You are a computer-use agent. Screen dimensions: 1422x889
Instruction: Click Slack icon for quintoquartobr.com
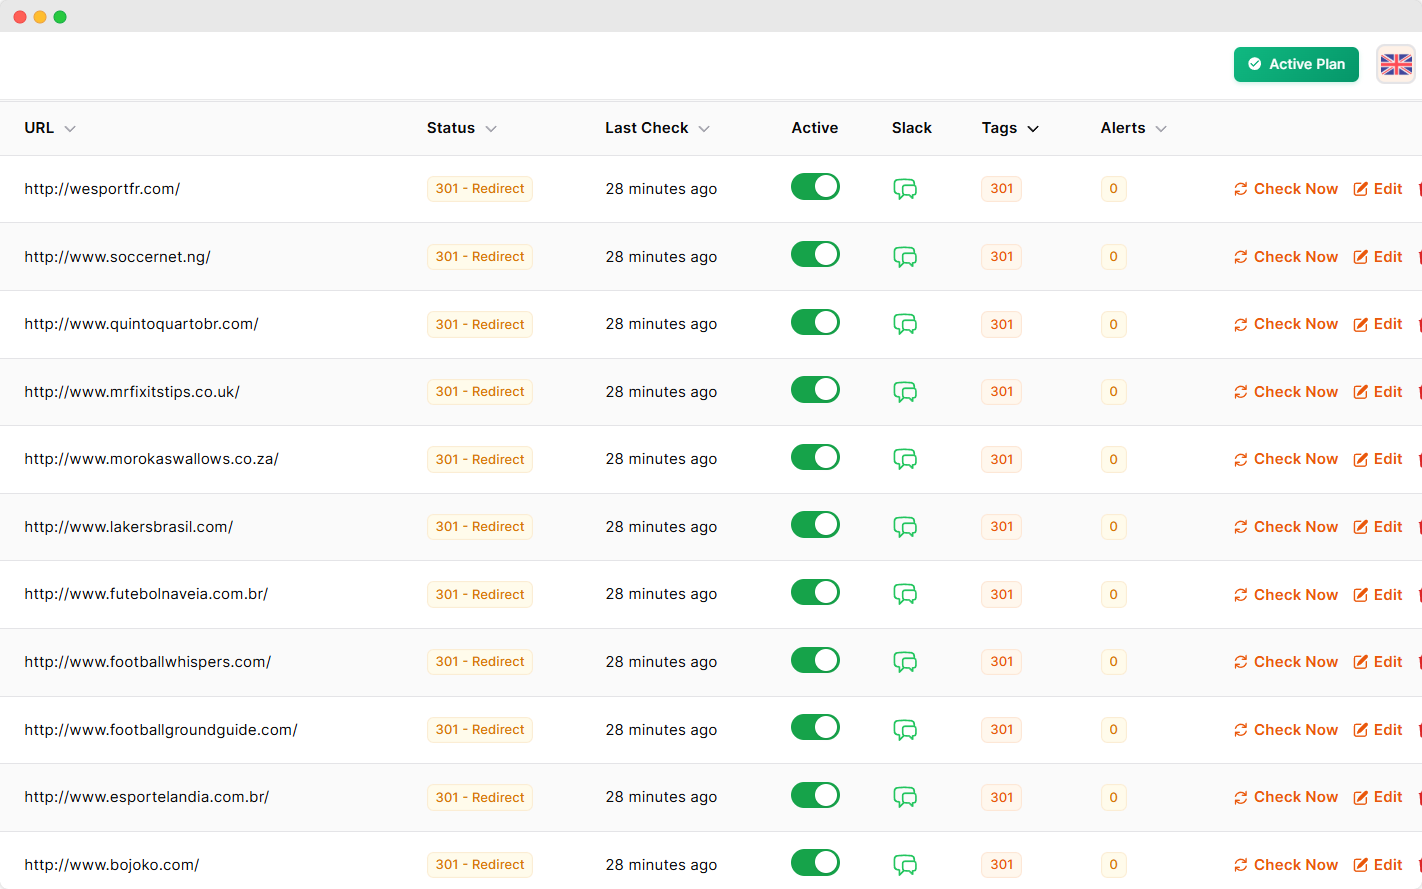pos(905,324)
